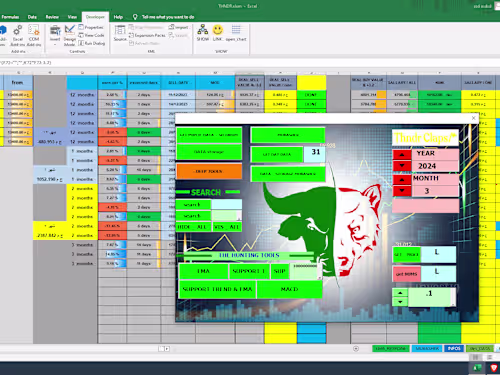Open Excel Add-ins gear icon
The width and height of the screenshot is (500, 375).
[x=17, y=31]
